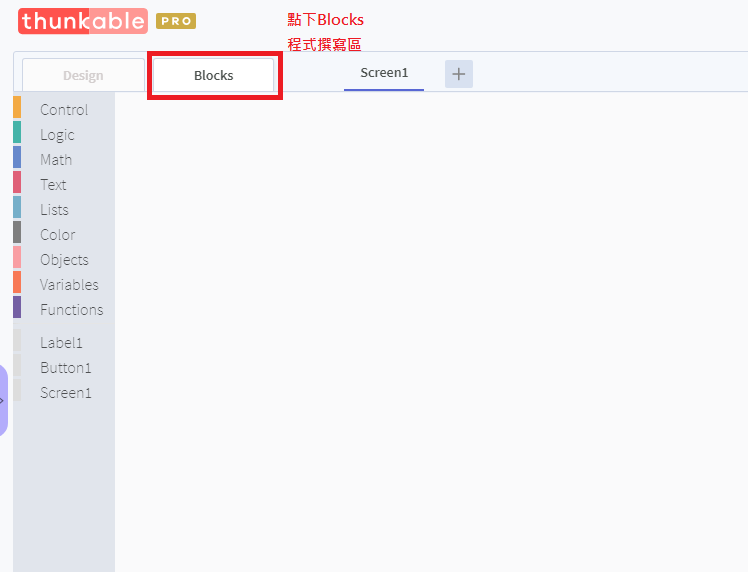Open the Color blocks category
Viewport: 748px width, 572px height.
click(58, 235)
